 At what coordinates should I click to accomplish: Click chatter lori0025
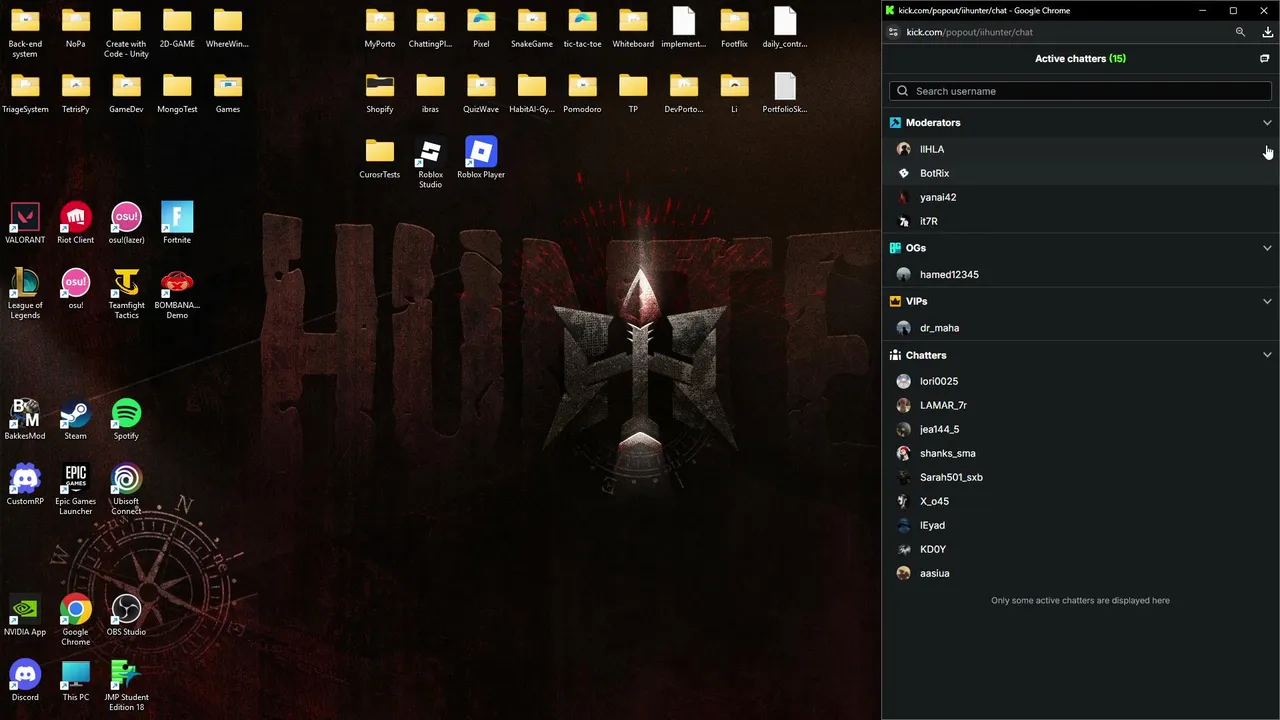1080,381
